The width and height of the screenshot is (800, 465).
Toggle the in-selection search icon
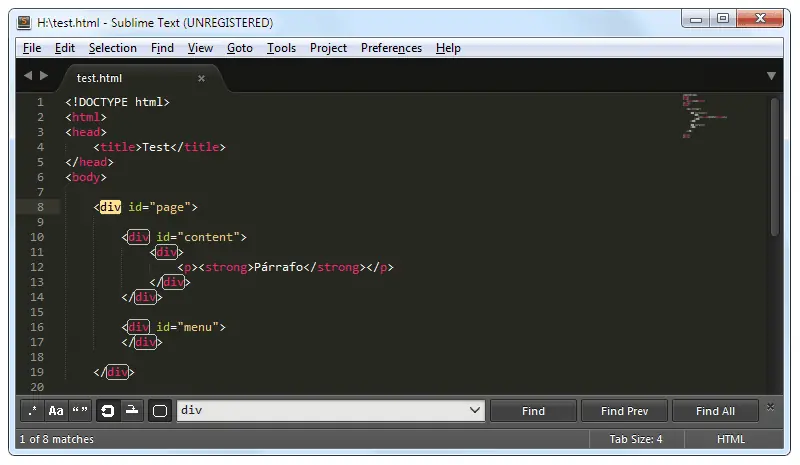[132, 411]
